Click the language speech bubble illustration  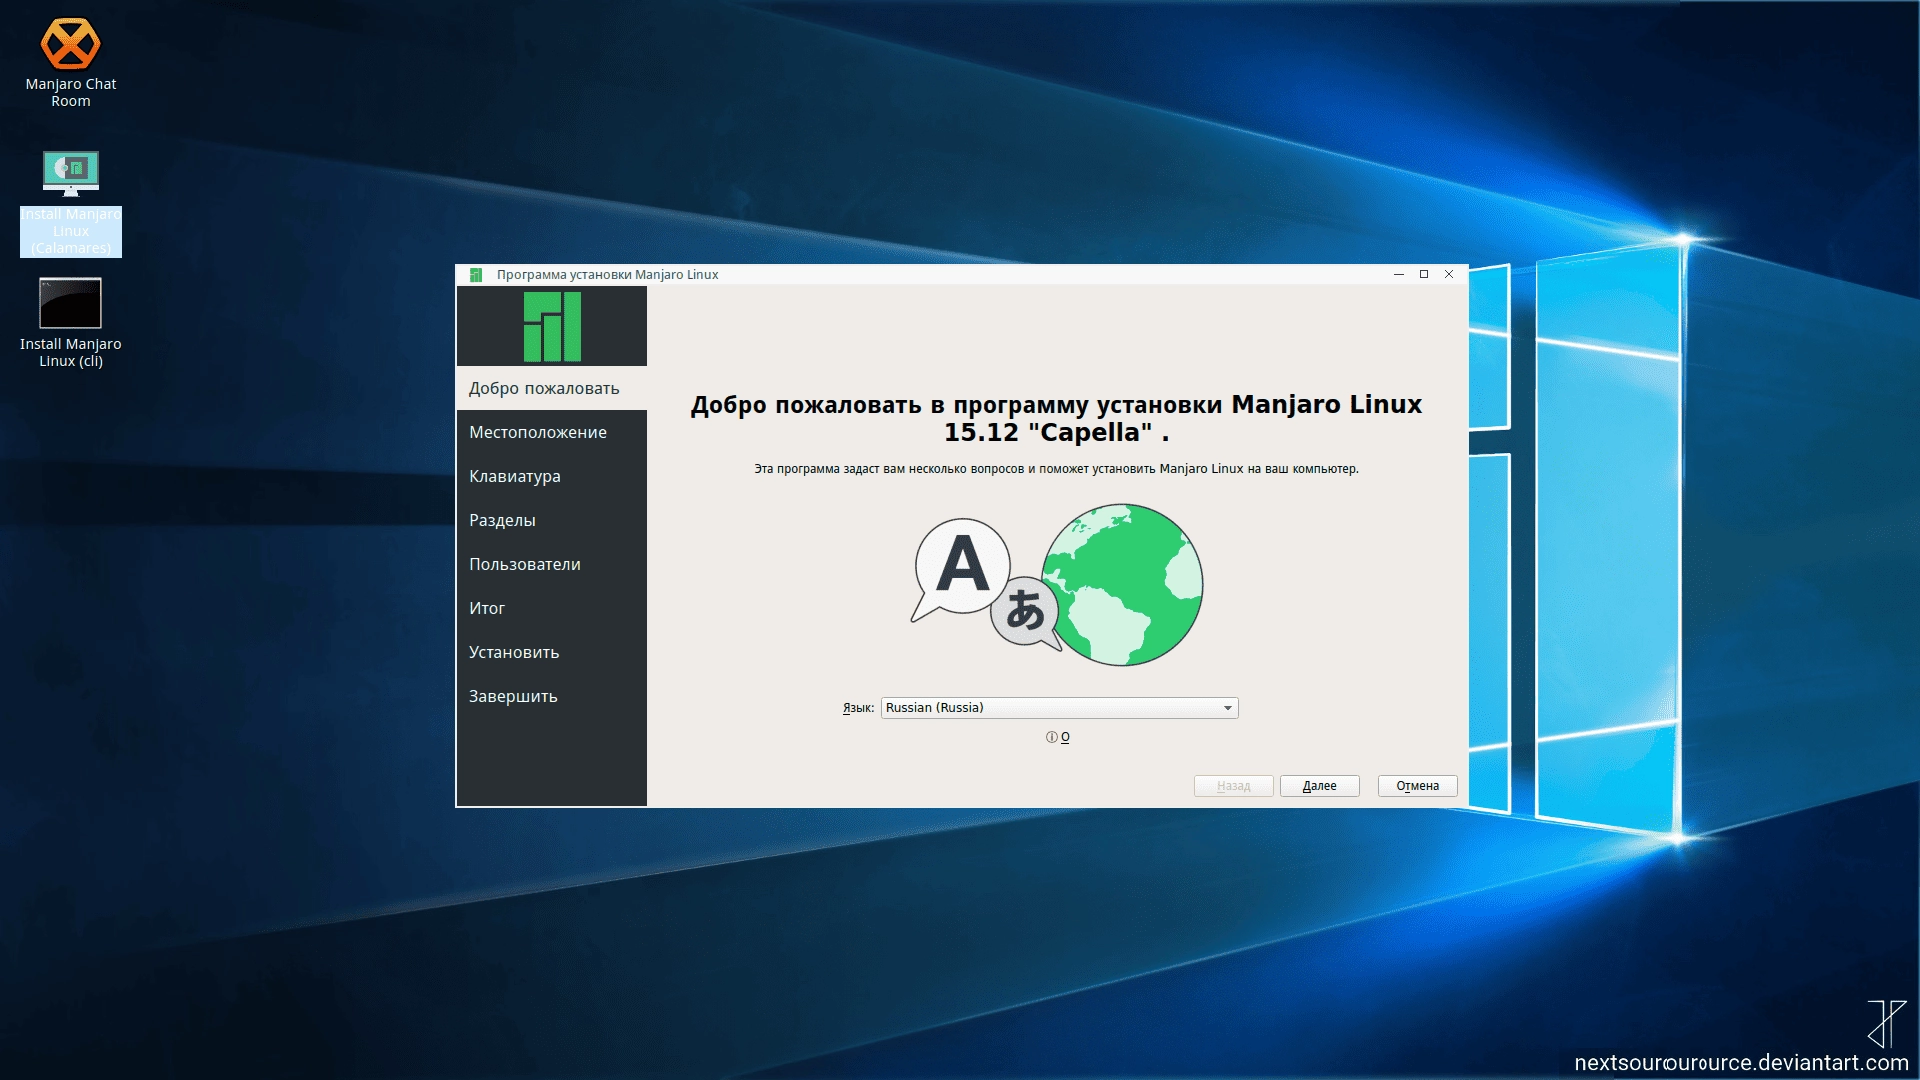coord(984,583)
